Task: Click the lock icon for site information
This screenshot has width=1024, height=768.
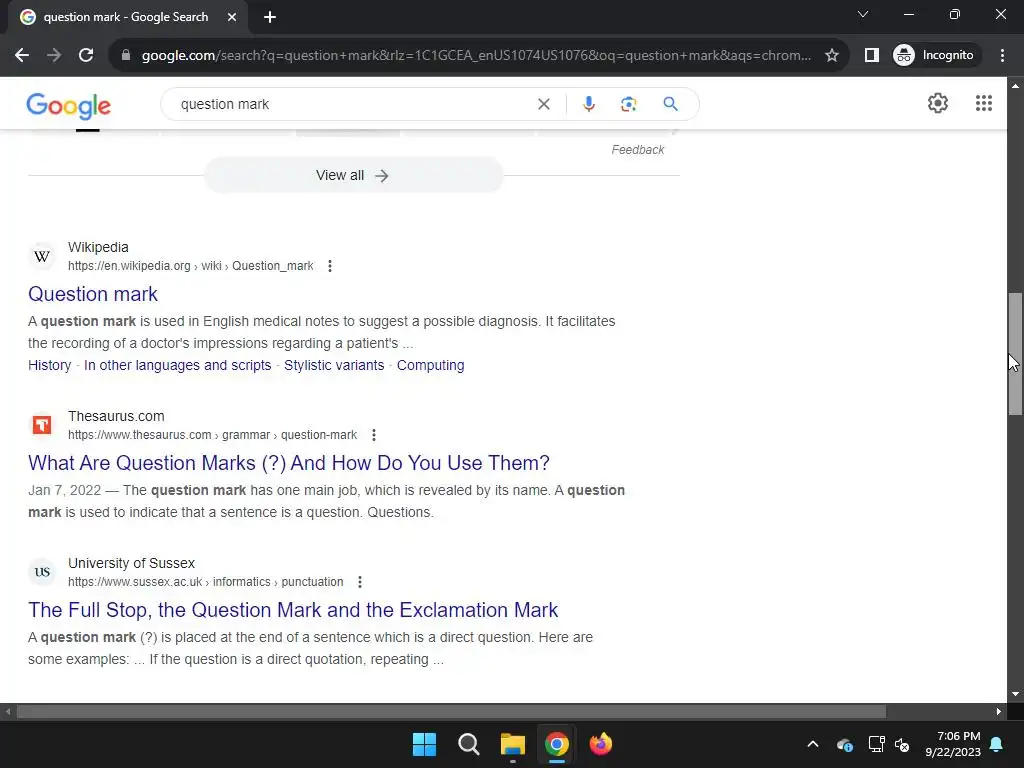Action: click(126, 56)
